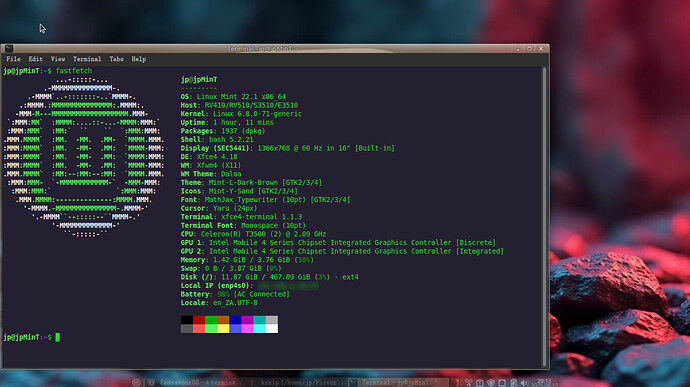Open the File menu in the terminal
This screenshot has width=690, height=387.
(x=13, y=59)
